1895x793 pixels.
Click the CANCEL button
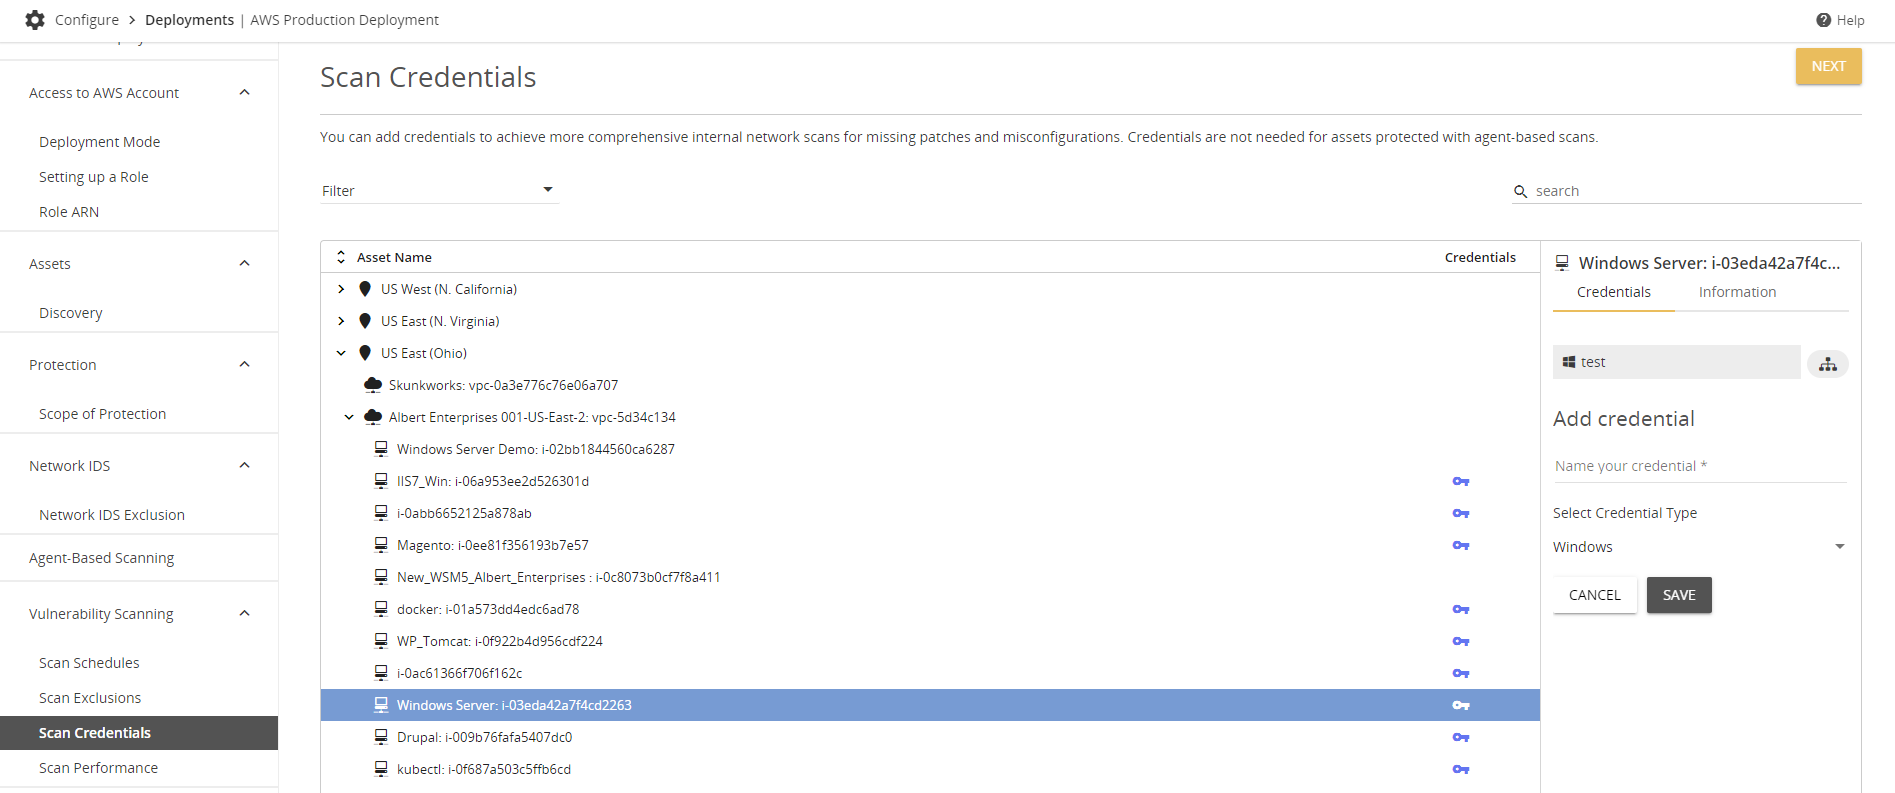1594,595
